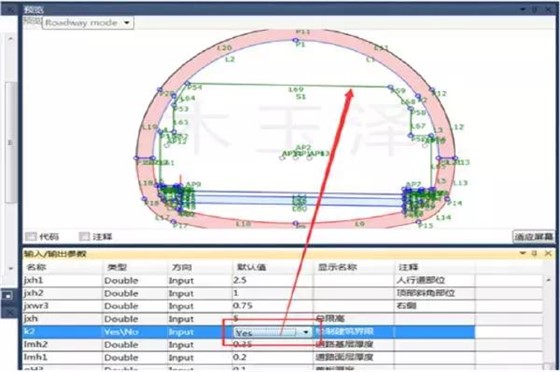Click the small square icon on the left sidebar

(8, 296)
